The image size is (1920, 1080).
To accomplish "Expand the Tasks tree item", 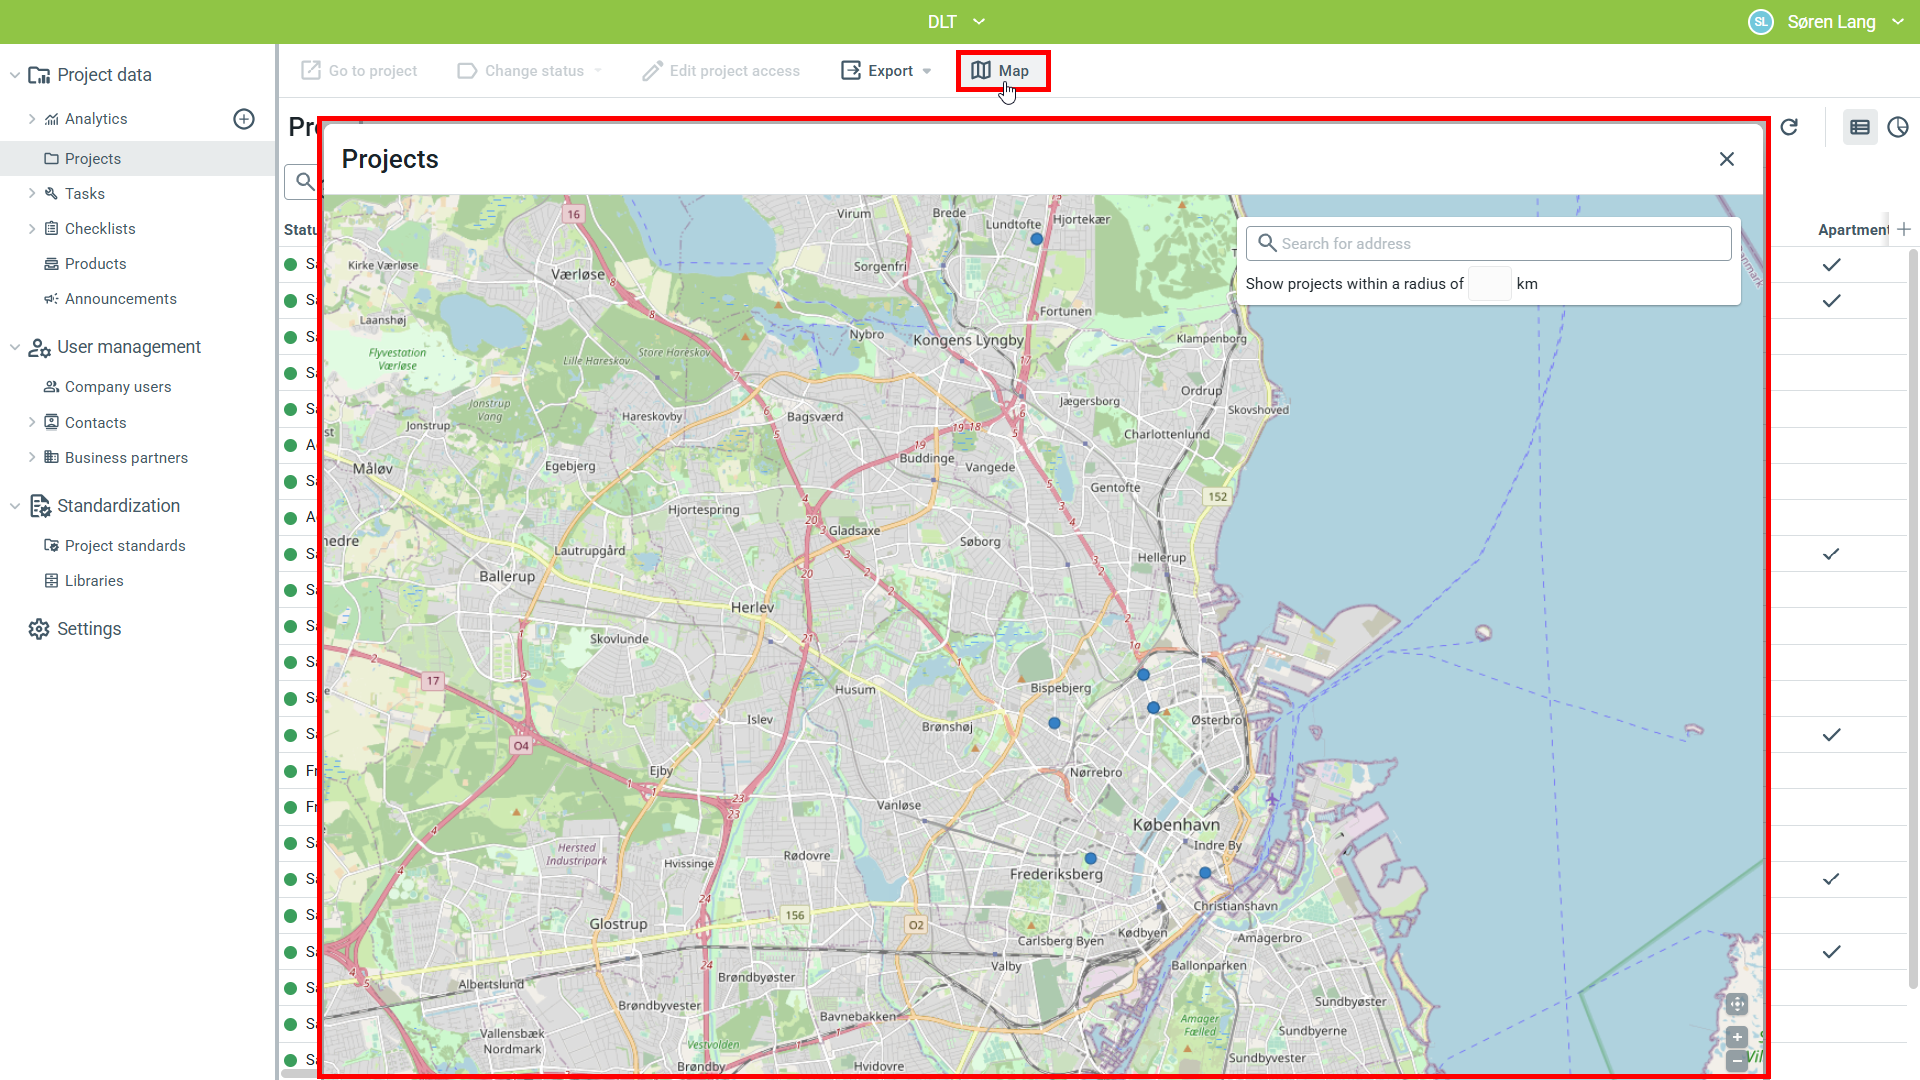I will click(x=32, y=194).
